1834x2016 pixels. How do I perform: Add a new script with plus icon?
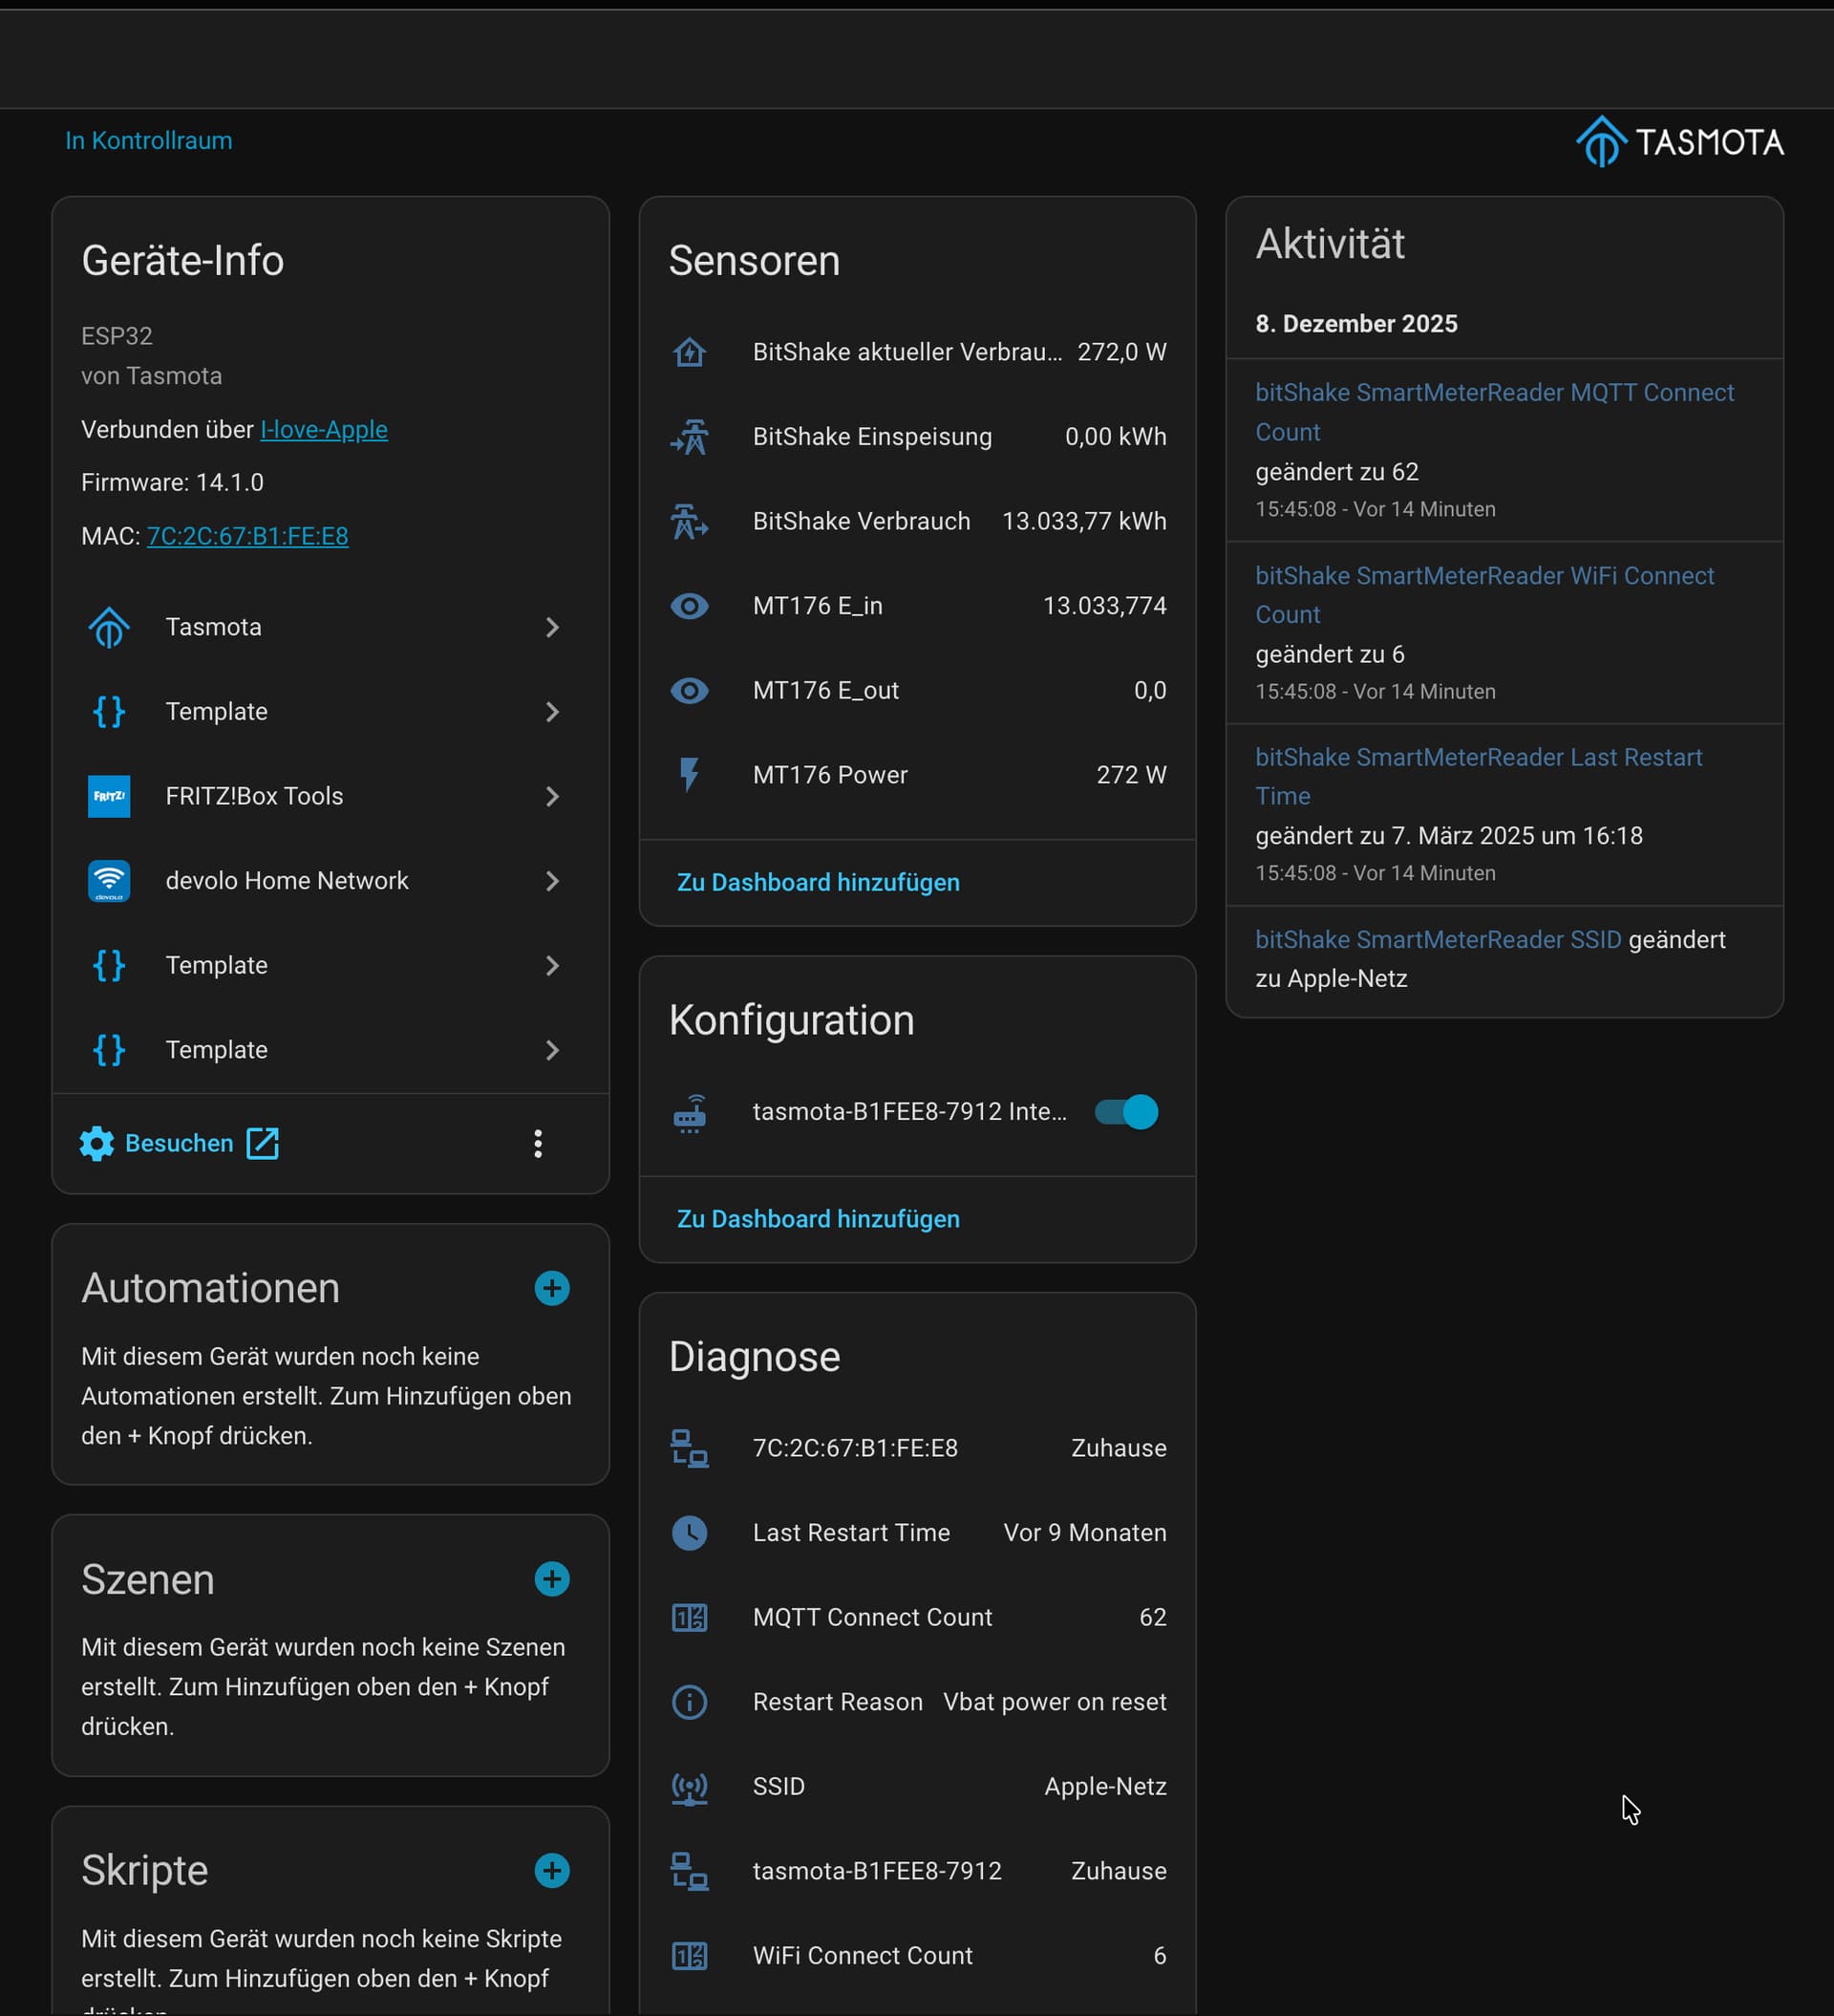552,1870
